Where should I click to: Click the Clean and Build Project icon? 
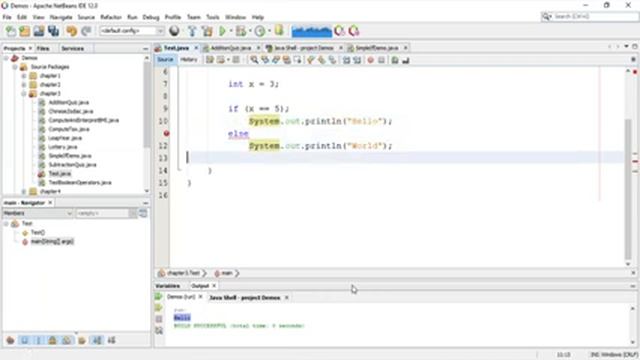pyautogui.click(x=207, y=31)
